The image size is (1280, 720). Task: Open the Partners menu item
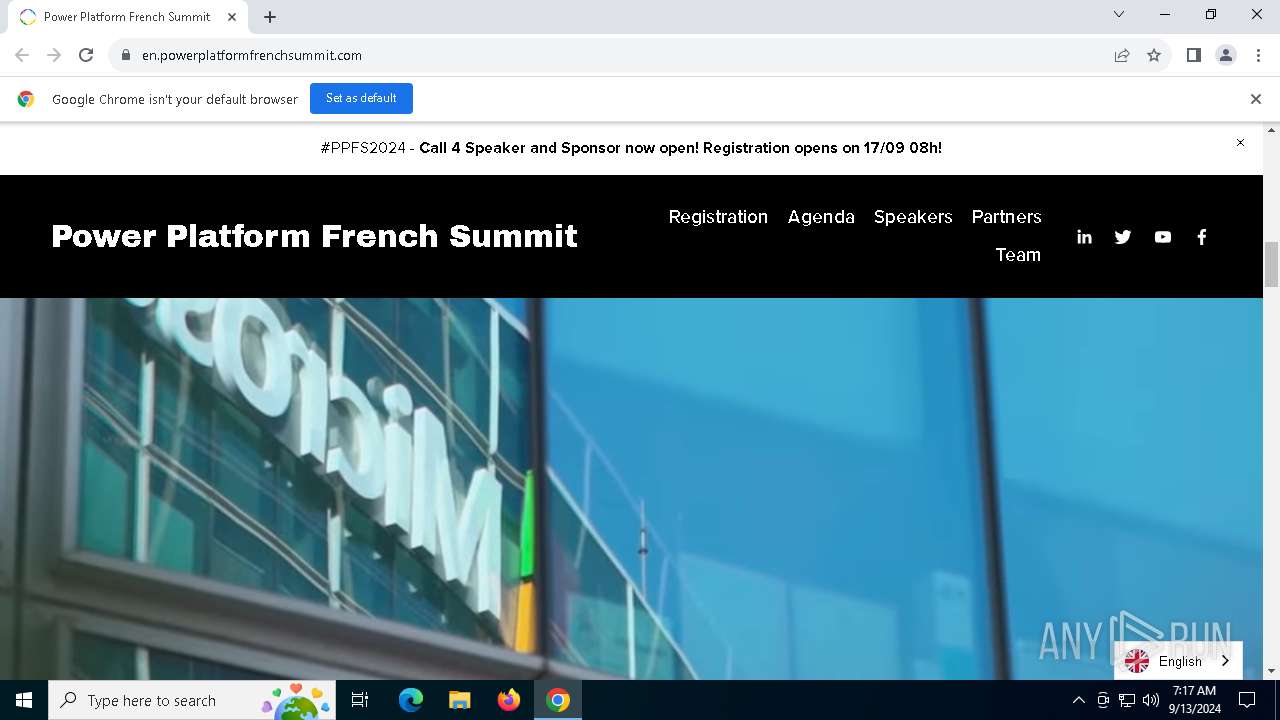click(x=1006, y=217)
